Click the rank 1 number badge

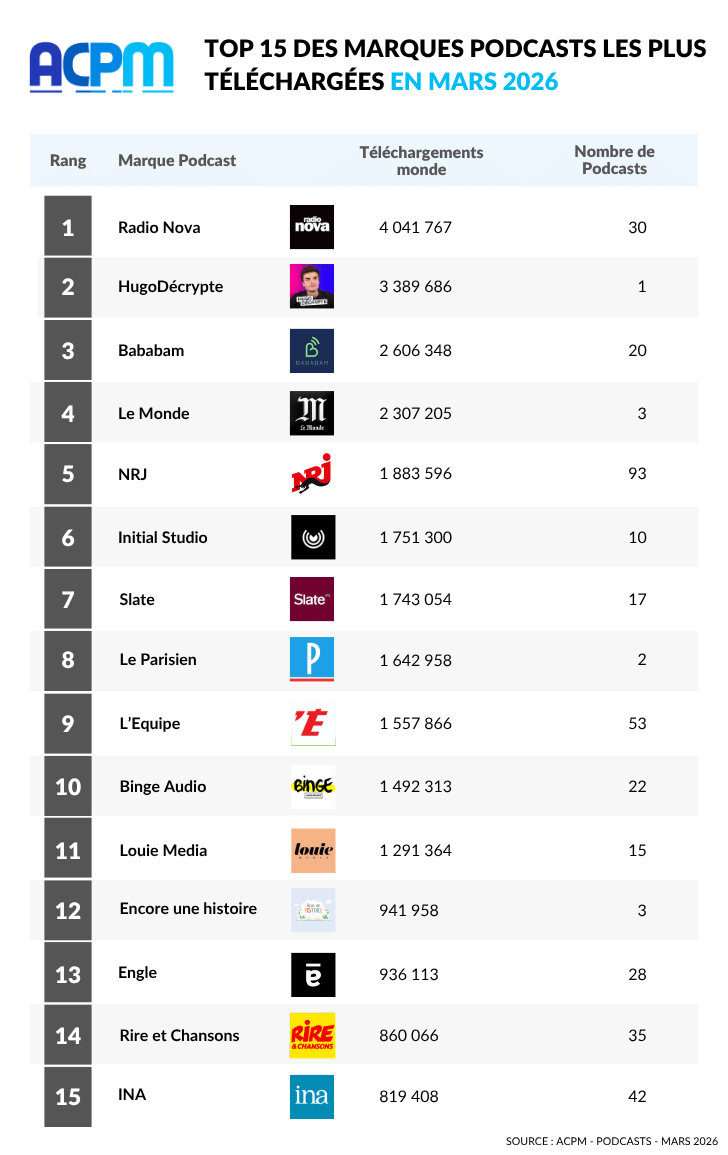coord(68,227)
